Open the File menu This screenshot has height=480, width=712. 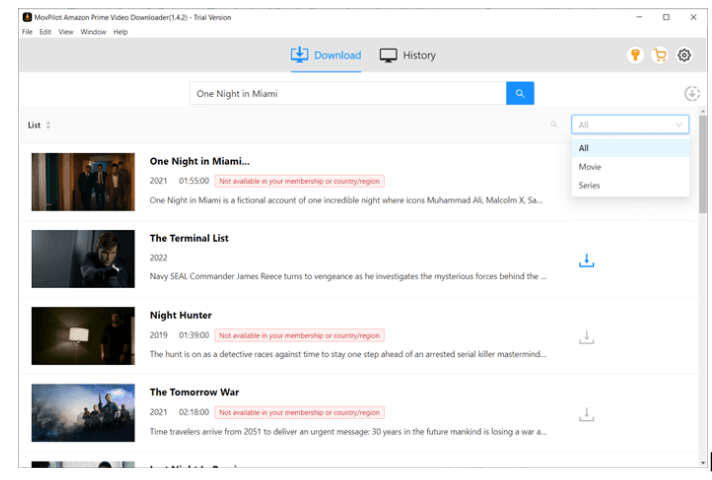[x=27, y=32]
